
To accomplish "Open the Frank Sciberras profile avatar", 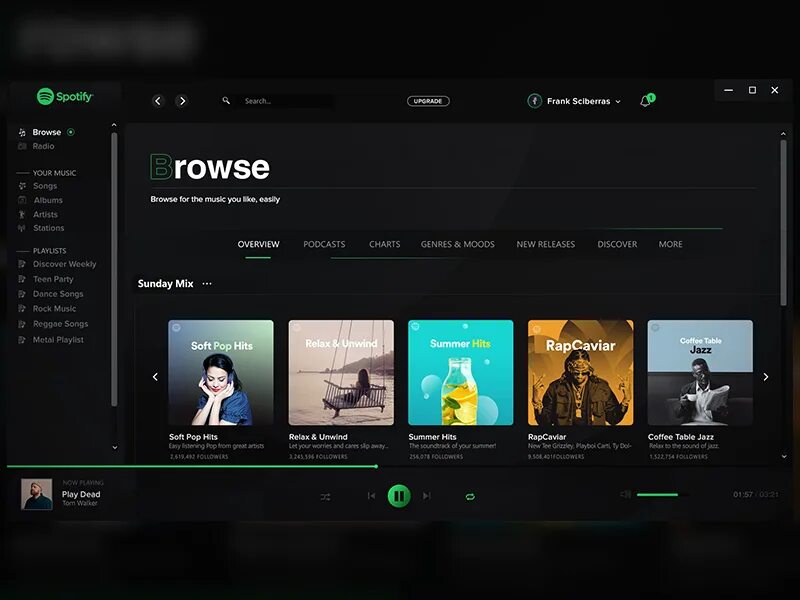I will point(534,101).
